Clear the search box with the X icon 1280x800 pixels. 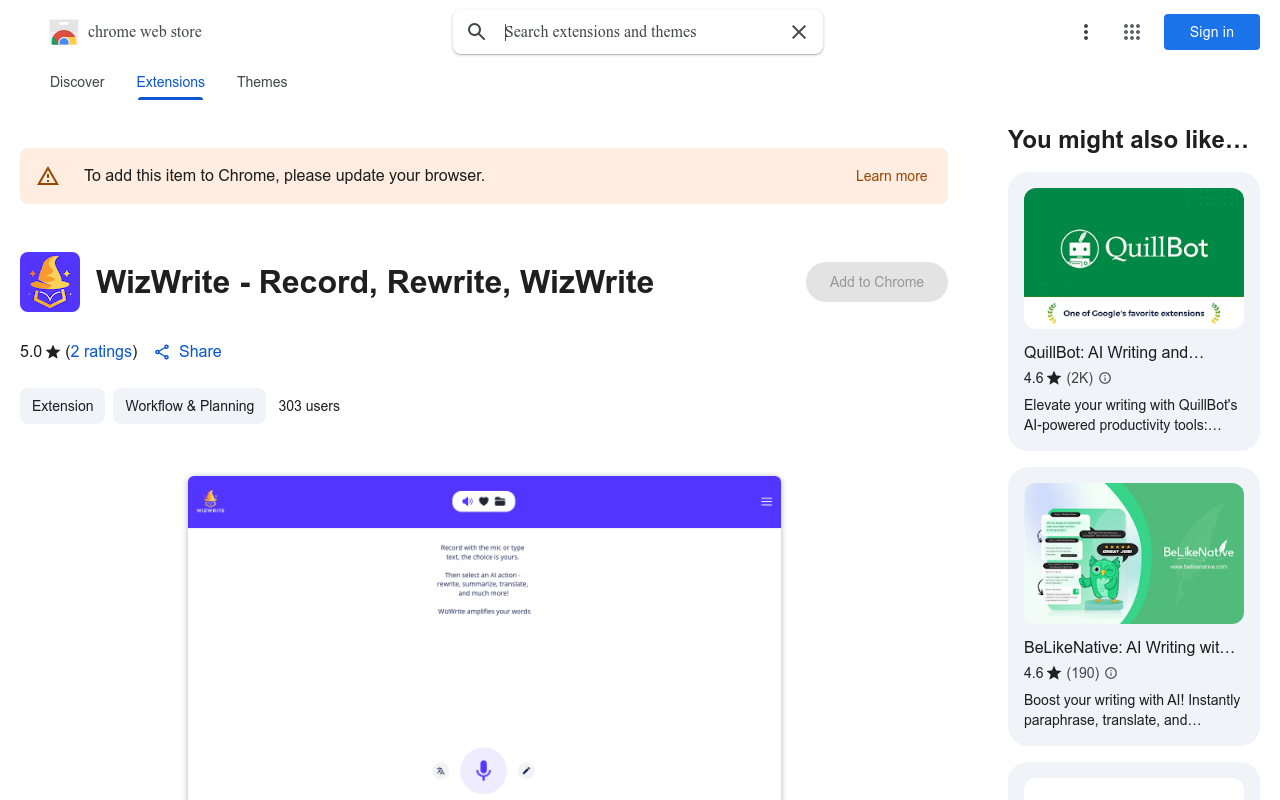799,32
